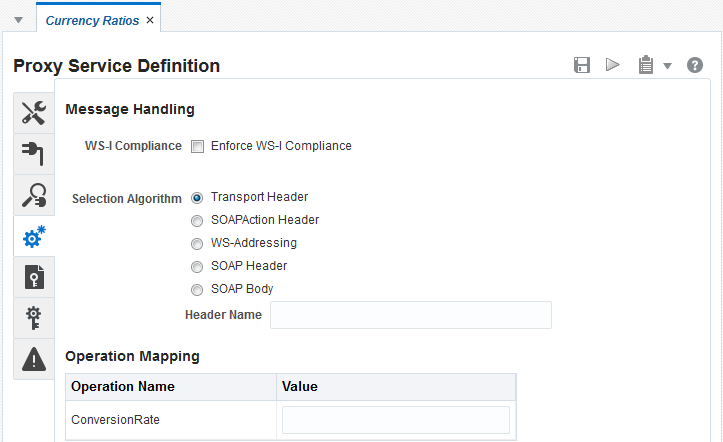This screenshot has height=442, width=723.
Task: Open the SLA Alert Rules warning tab
Action: (34, 359)
